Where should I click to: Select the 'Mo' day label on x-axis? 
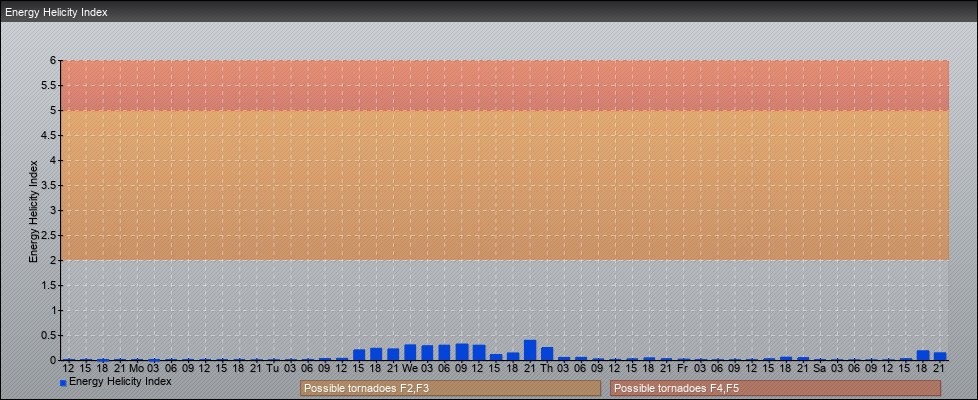click(x=136, y=368)
